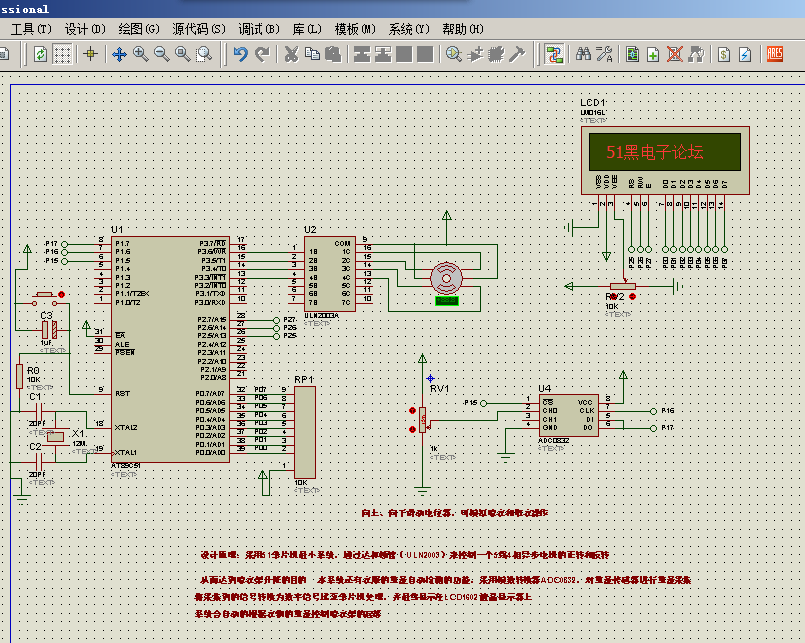Open the packaging tool chip icon

pyautogui.click(x=495, y=54)
